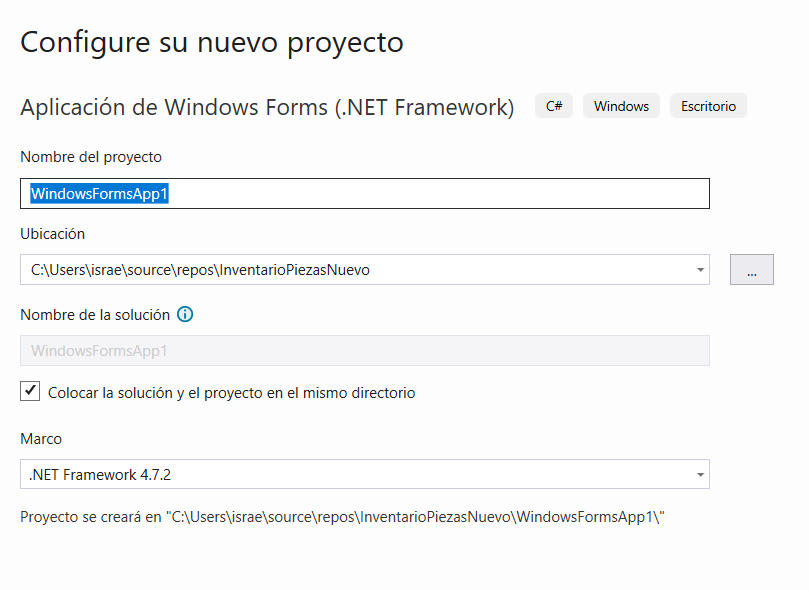The height and width of the screenshot is (590, 809).
Task: Click the 'Nombre del proyecto' label
Action: click(x=91, y=157)
